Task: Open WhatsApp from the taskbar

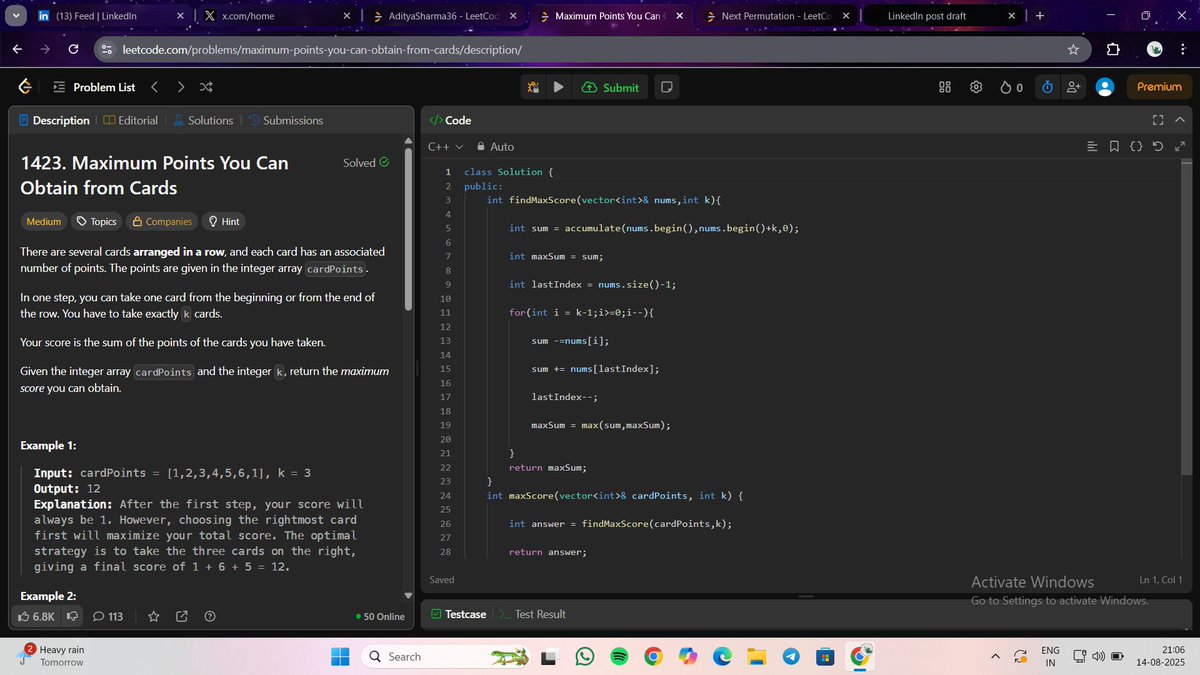Action: tap(585, 657)
